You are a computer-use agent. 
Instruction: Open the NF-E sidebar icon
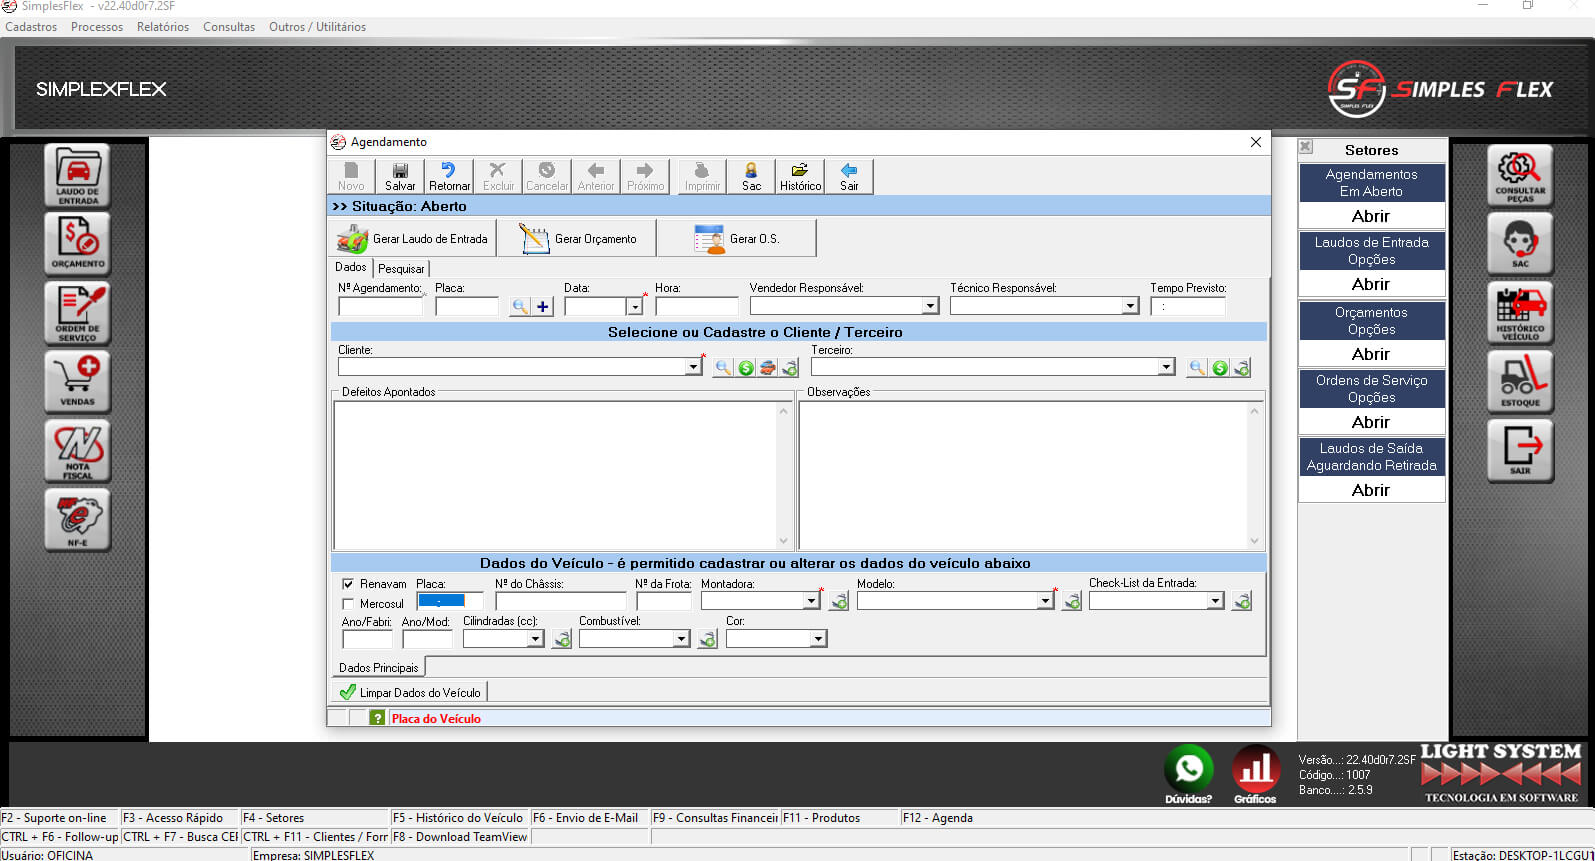(x=78, y=520)
